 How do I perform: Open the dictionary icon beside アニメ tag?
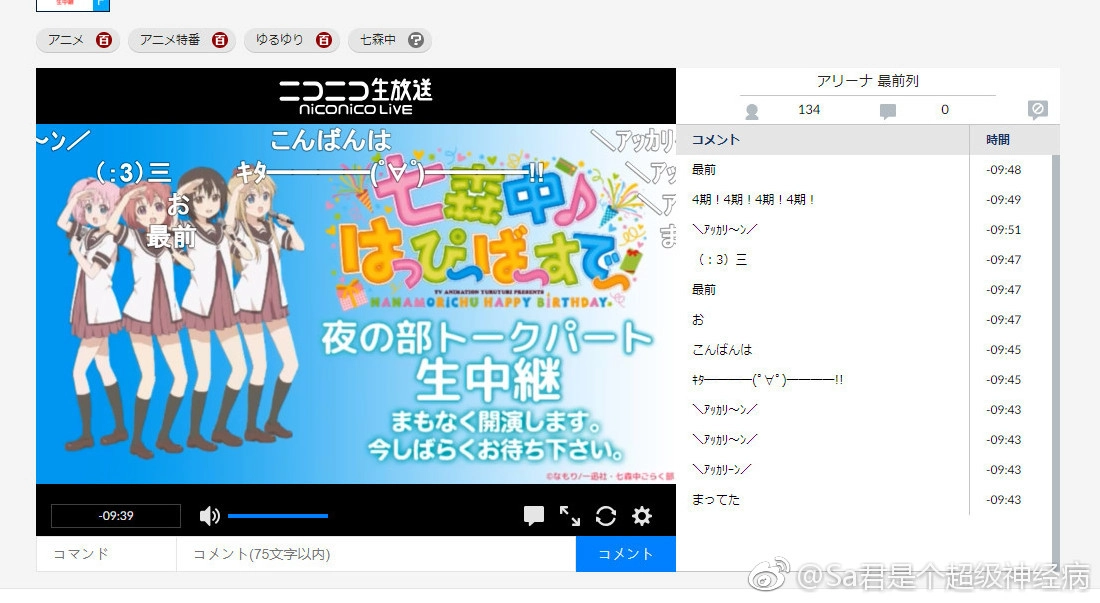pos(103,40)
